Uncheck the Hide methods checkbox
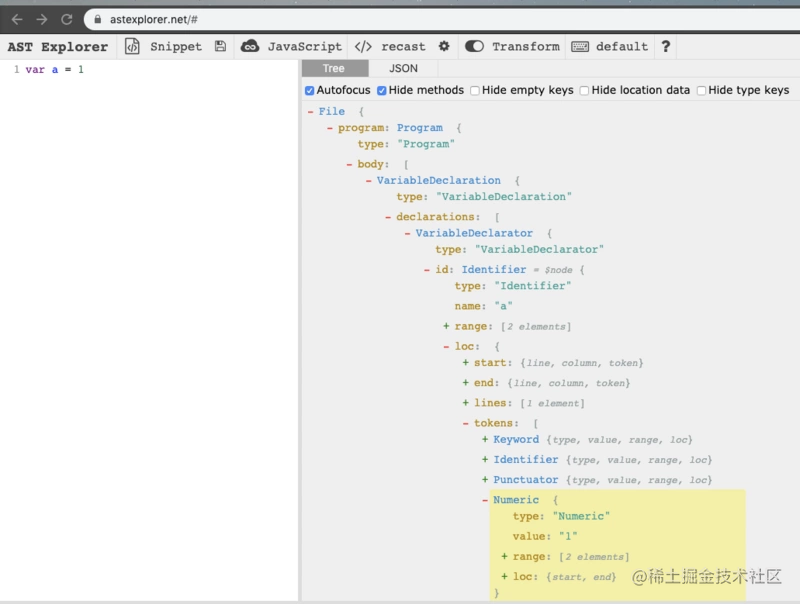The height and width of the screenshot is (604, 800). pyautogui.click(x=382, y=90)
